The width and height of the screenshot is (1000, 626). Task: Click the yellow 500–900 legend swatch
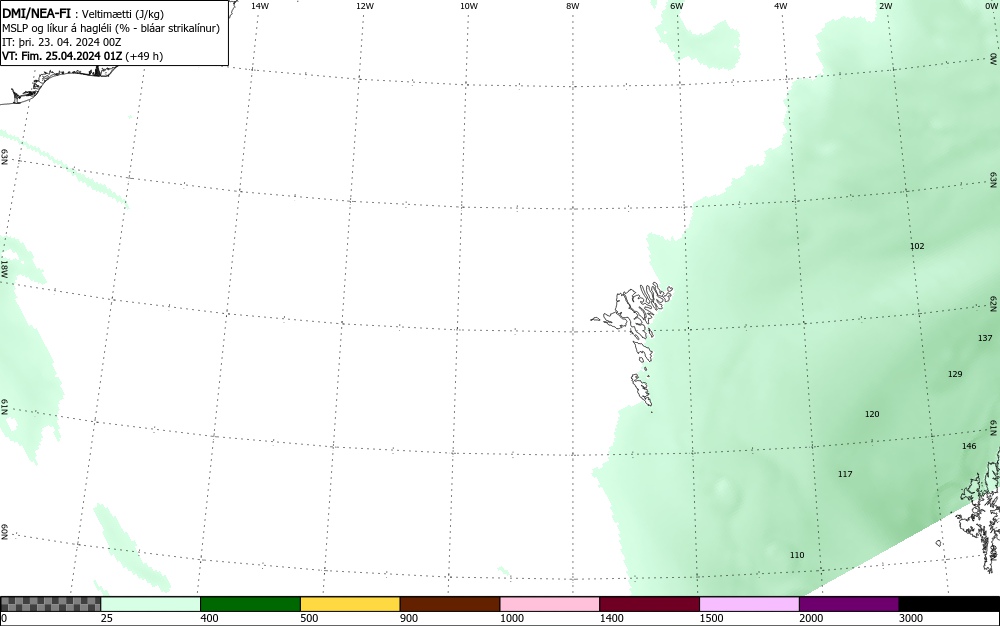tap(350, 604)
